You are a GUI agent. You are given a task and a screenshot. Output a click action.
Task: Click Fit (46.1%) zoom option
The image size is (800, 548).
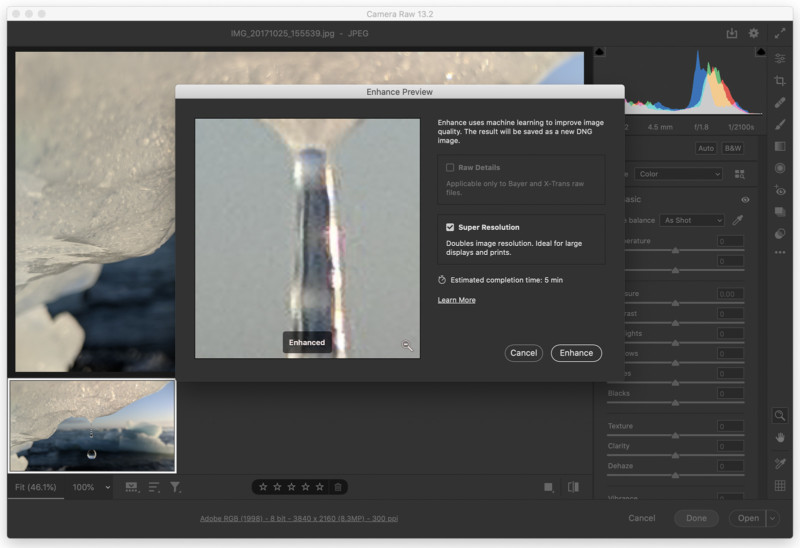35,487
